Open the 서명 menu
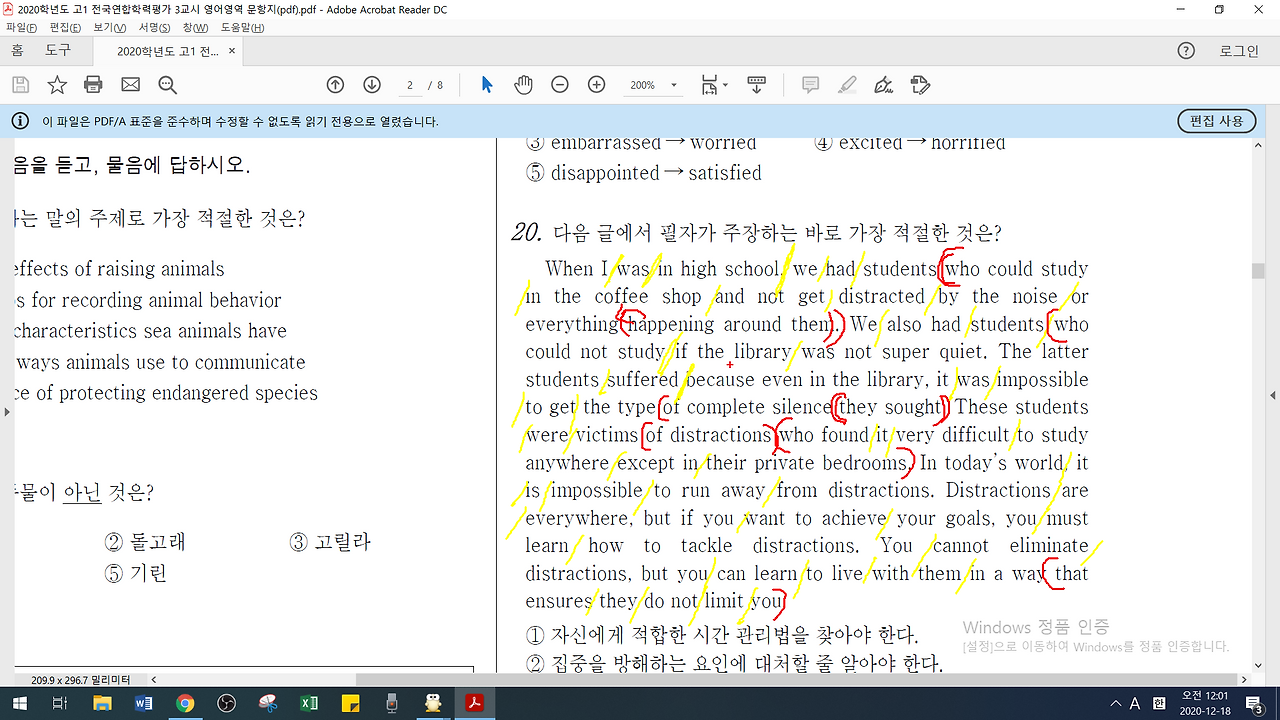The image size is (1280, 720). coord(155,27)
